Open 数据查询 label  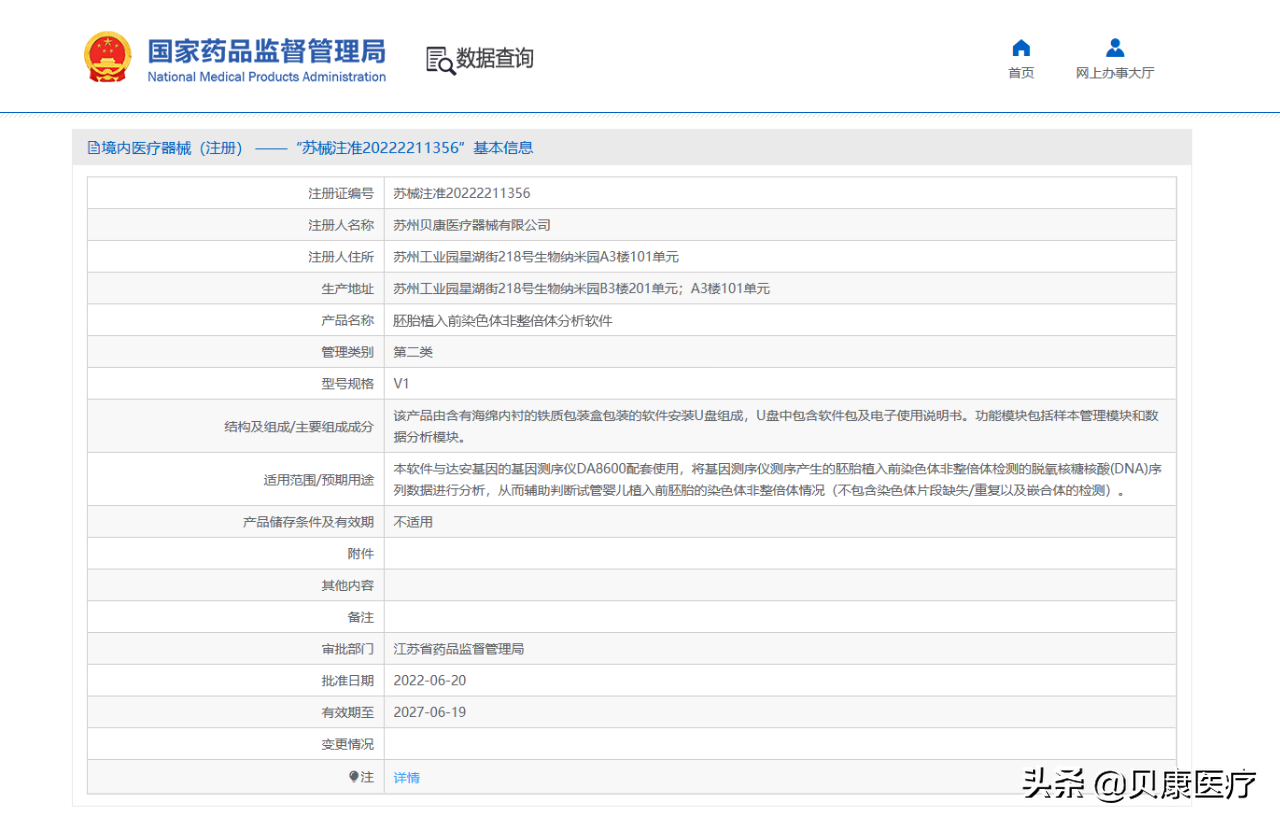coord(495,59)
